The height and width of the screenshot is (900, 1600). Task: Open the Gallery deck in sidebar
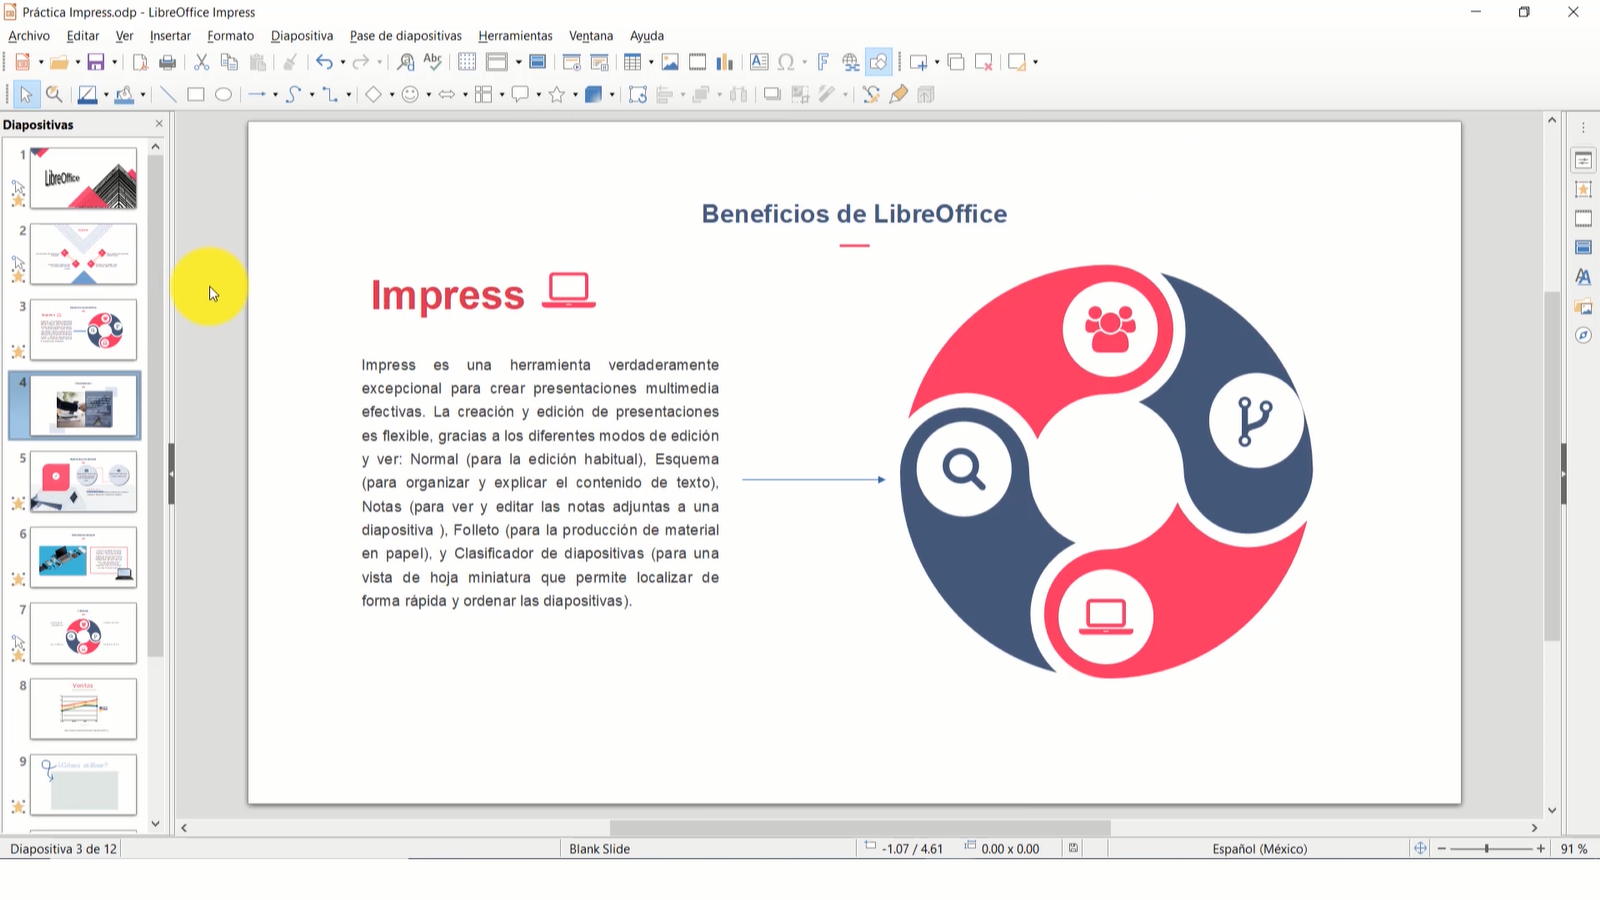(x=1583, y=306)
